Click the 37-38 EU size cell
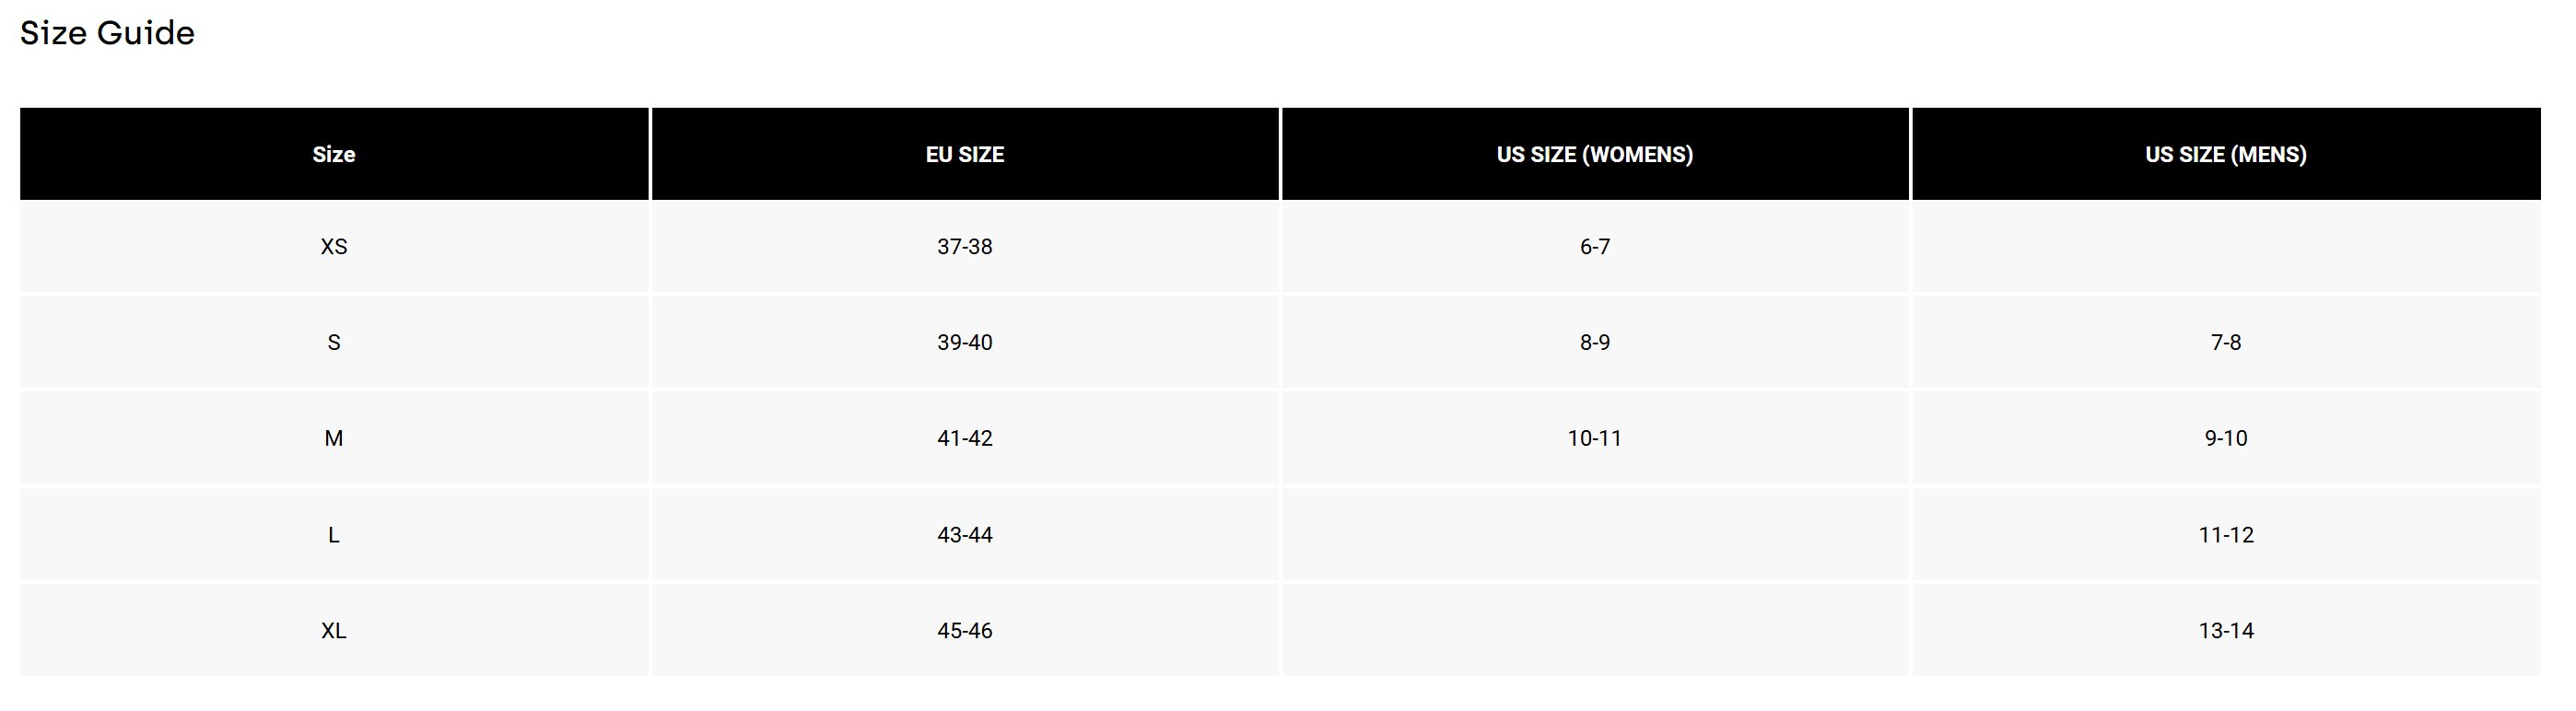2576x711 pixels. pos(965,247)
